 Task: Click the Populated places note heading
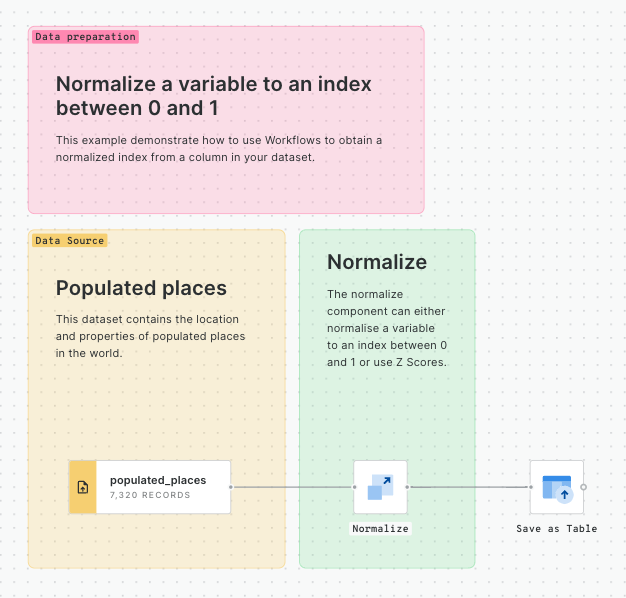click(x=141, y=288)
